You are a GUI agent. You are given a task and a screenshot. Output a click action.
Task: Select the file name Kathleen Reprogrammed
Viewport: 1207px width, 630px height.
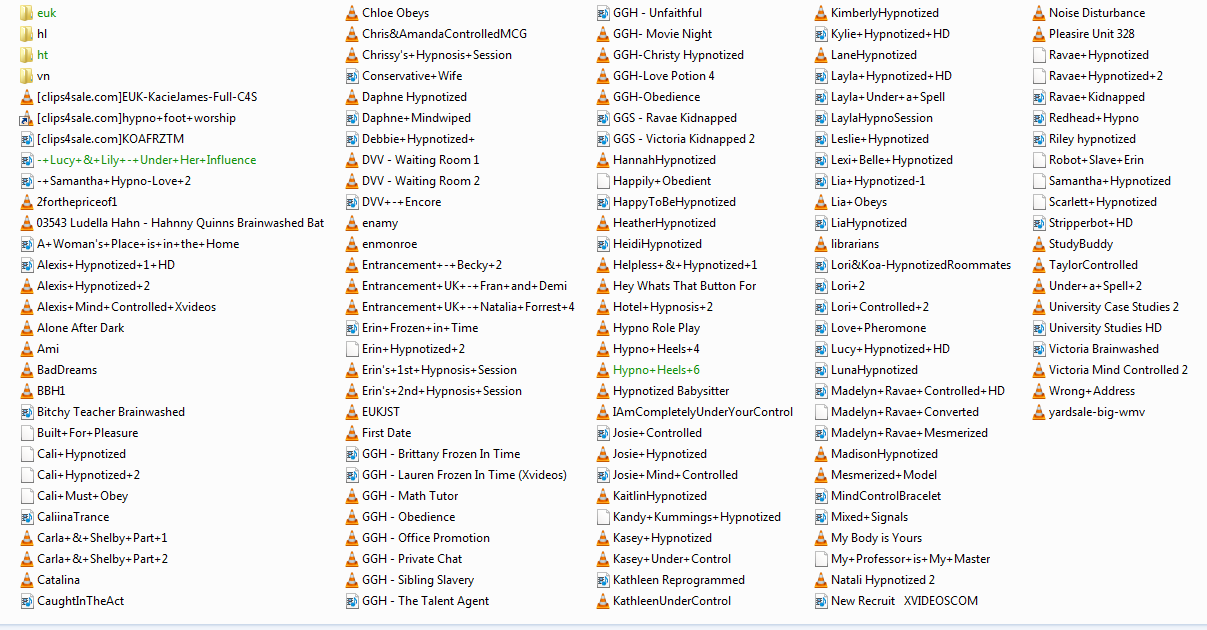679,580
